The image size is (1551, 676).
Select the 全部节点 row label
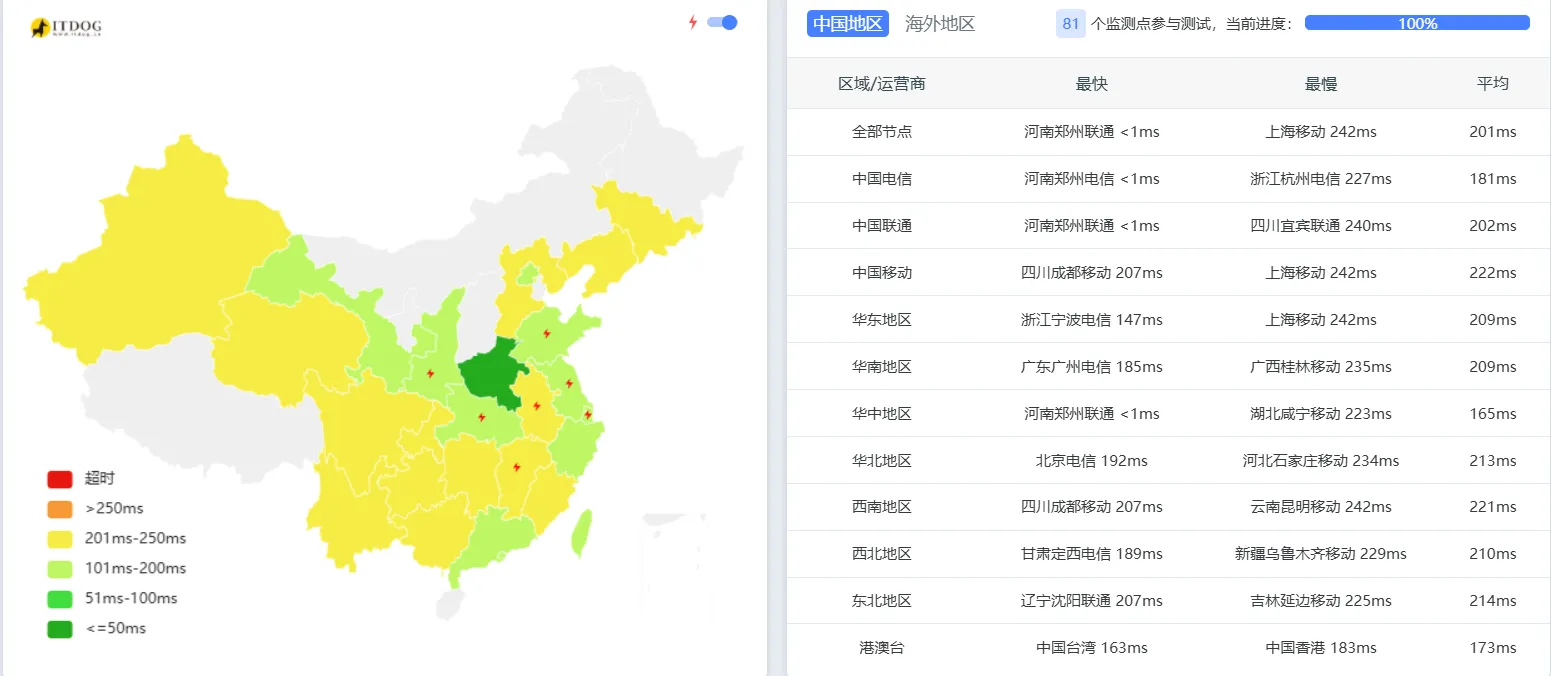882,132
